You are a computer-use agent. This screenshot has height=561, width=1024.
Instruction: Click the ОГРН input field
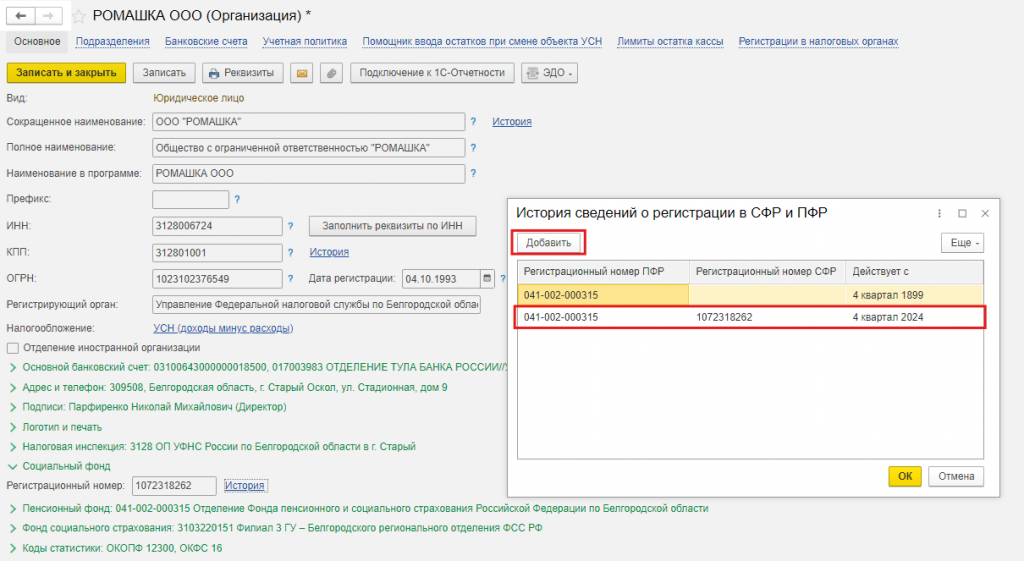[x=217, y=279]
